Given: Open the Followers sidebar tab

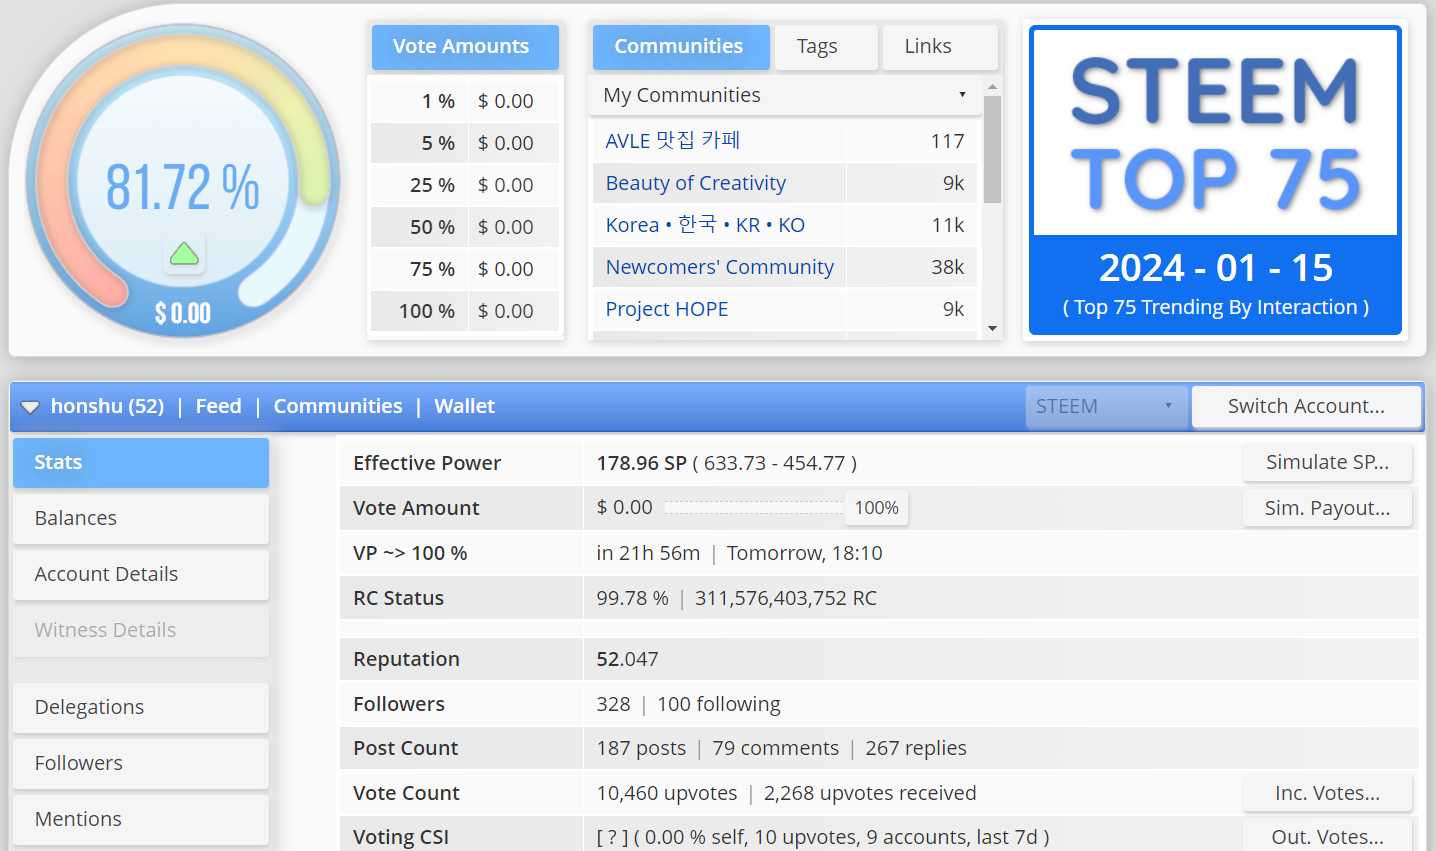Looking at the screenshot, I should pos(141,764).
